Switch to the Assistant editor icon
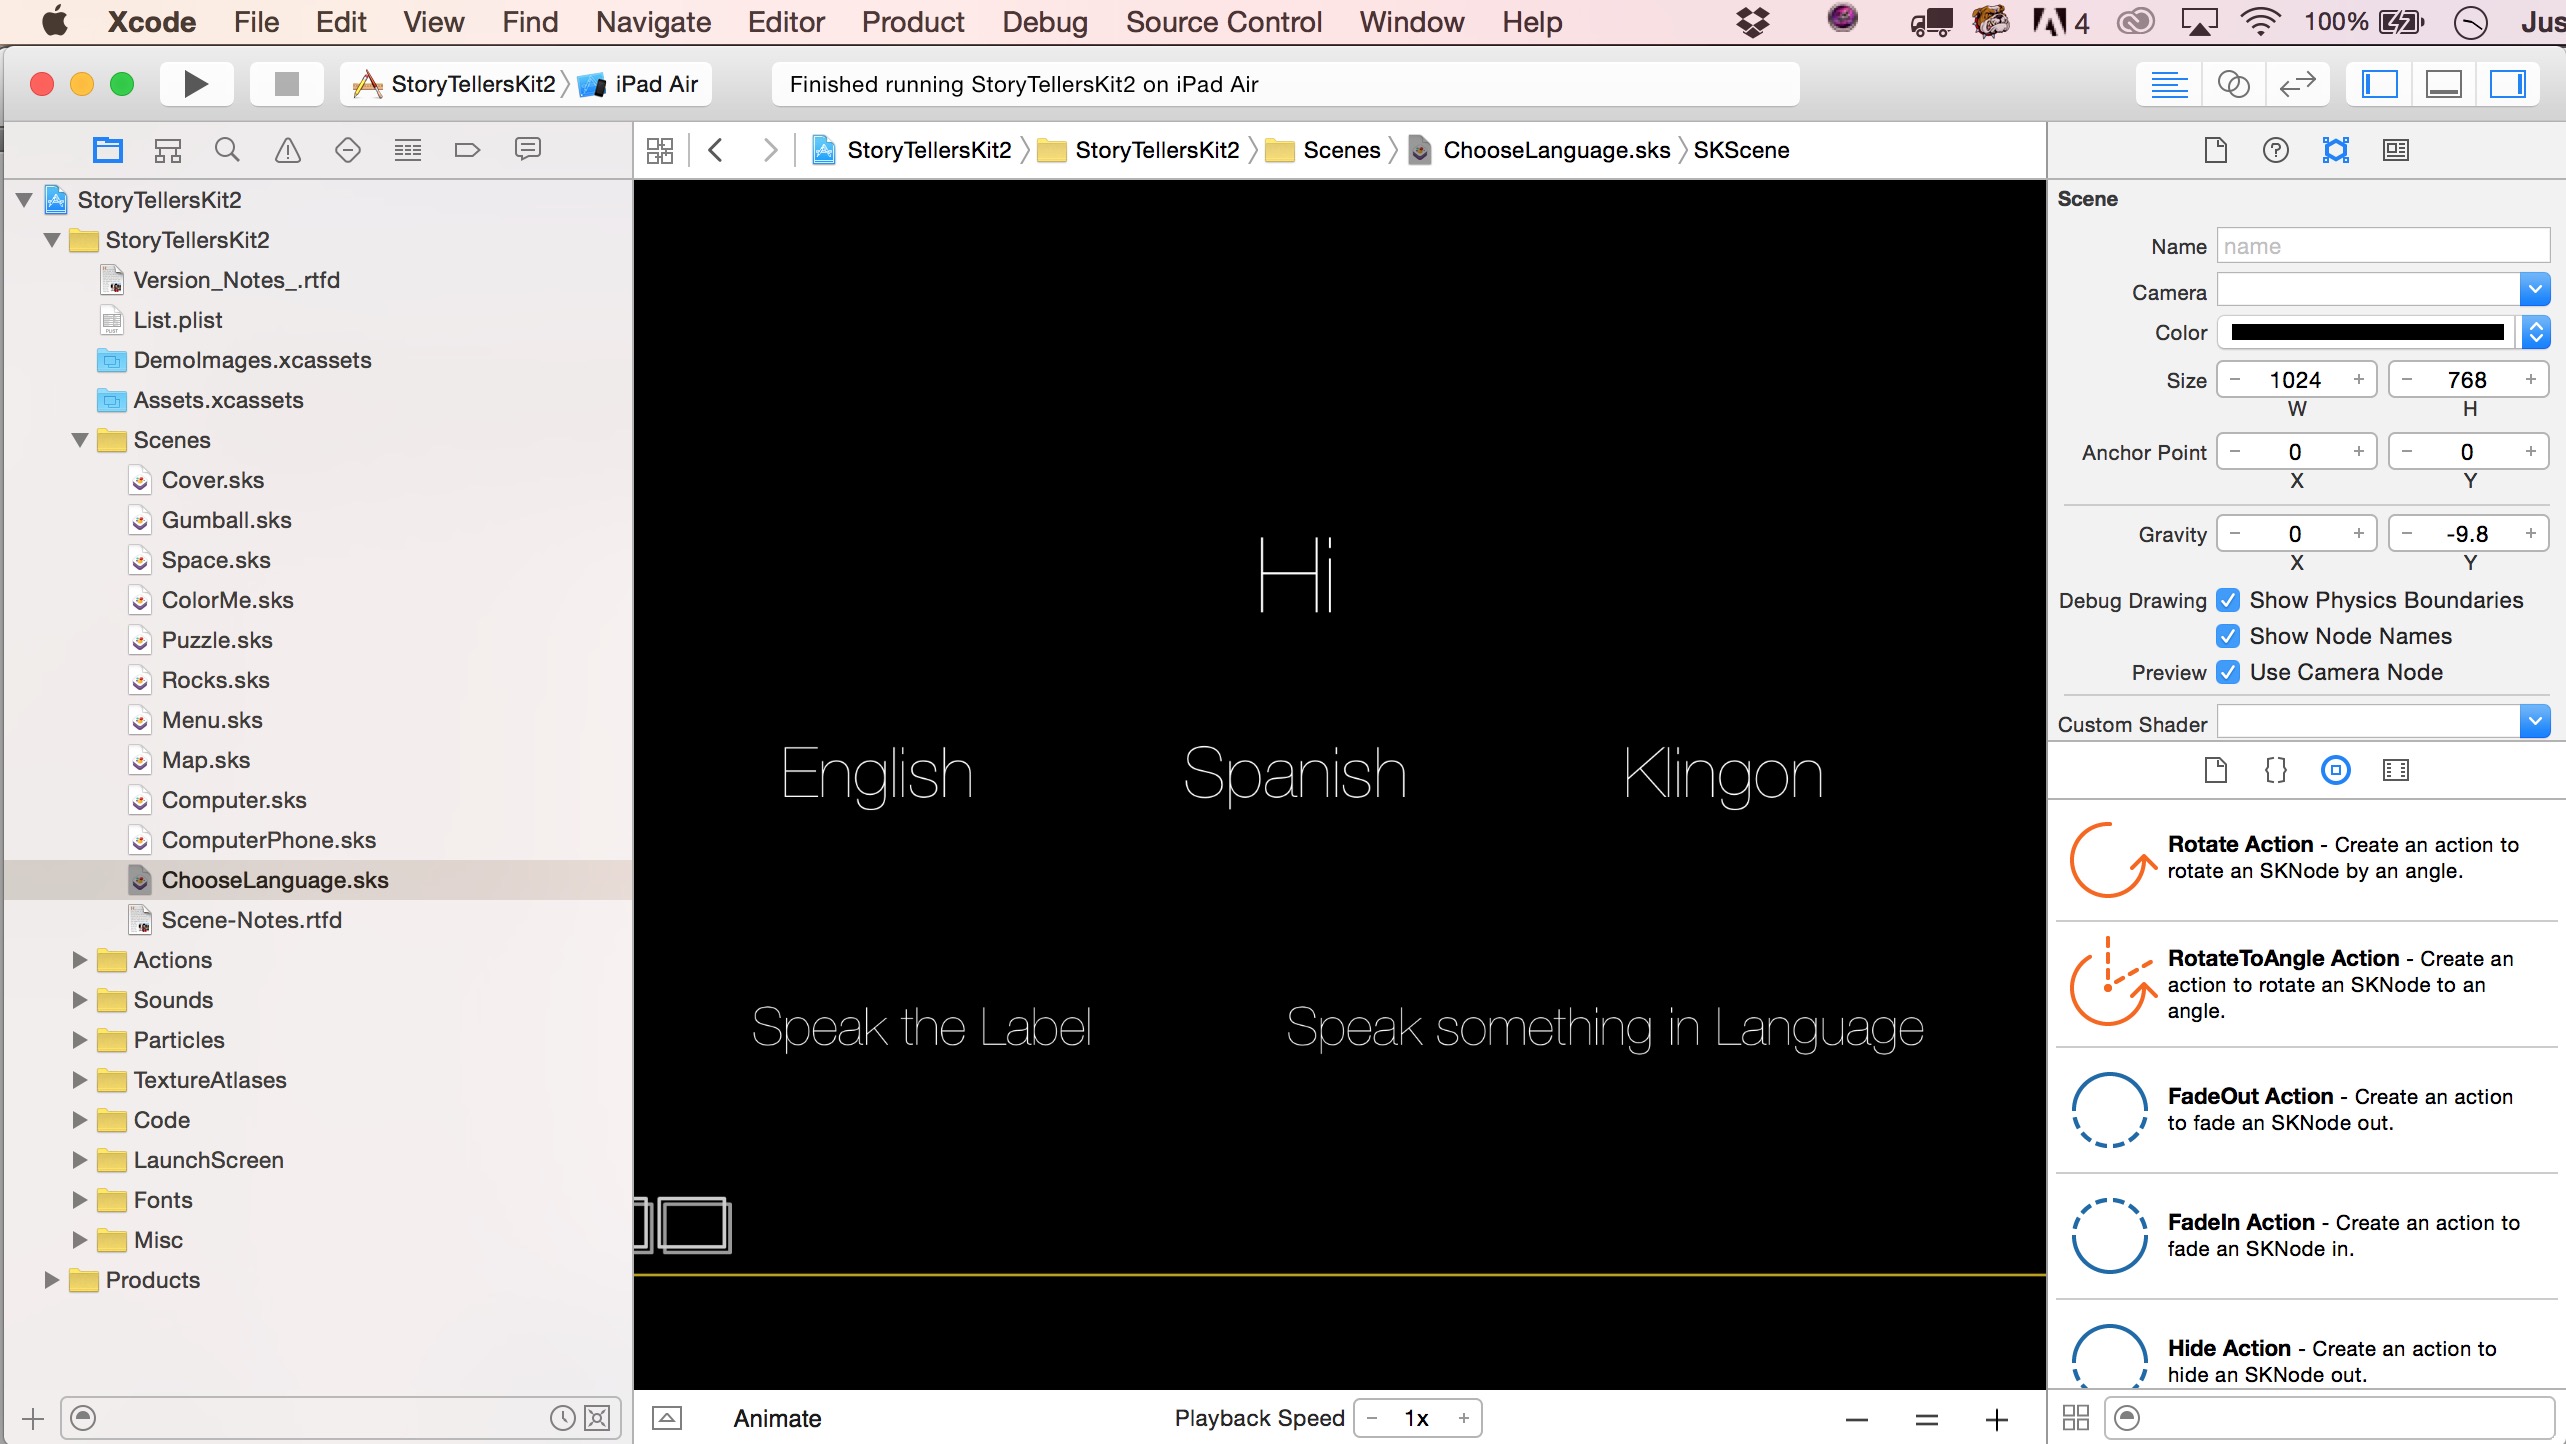This screenshot has height=1444, width=2566. point(2233,84)
